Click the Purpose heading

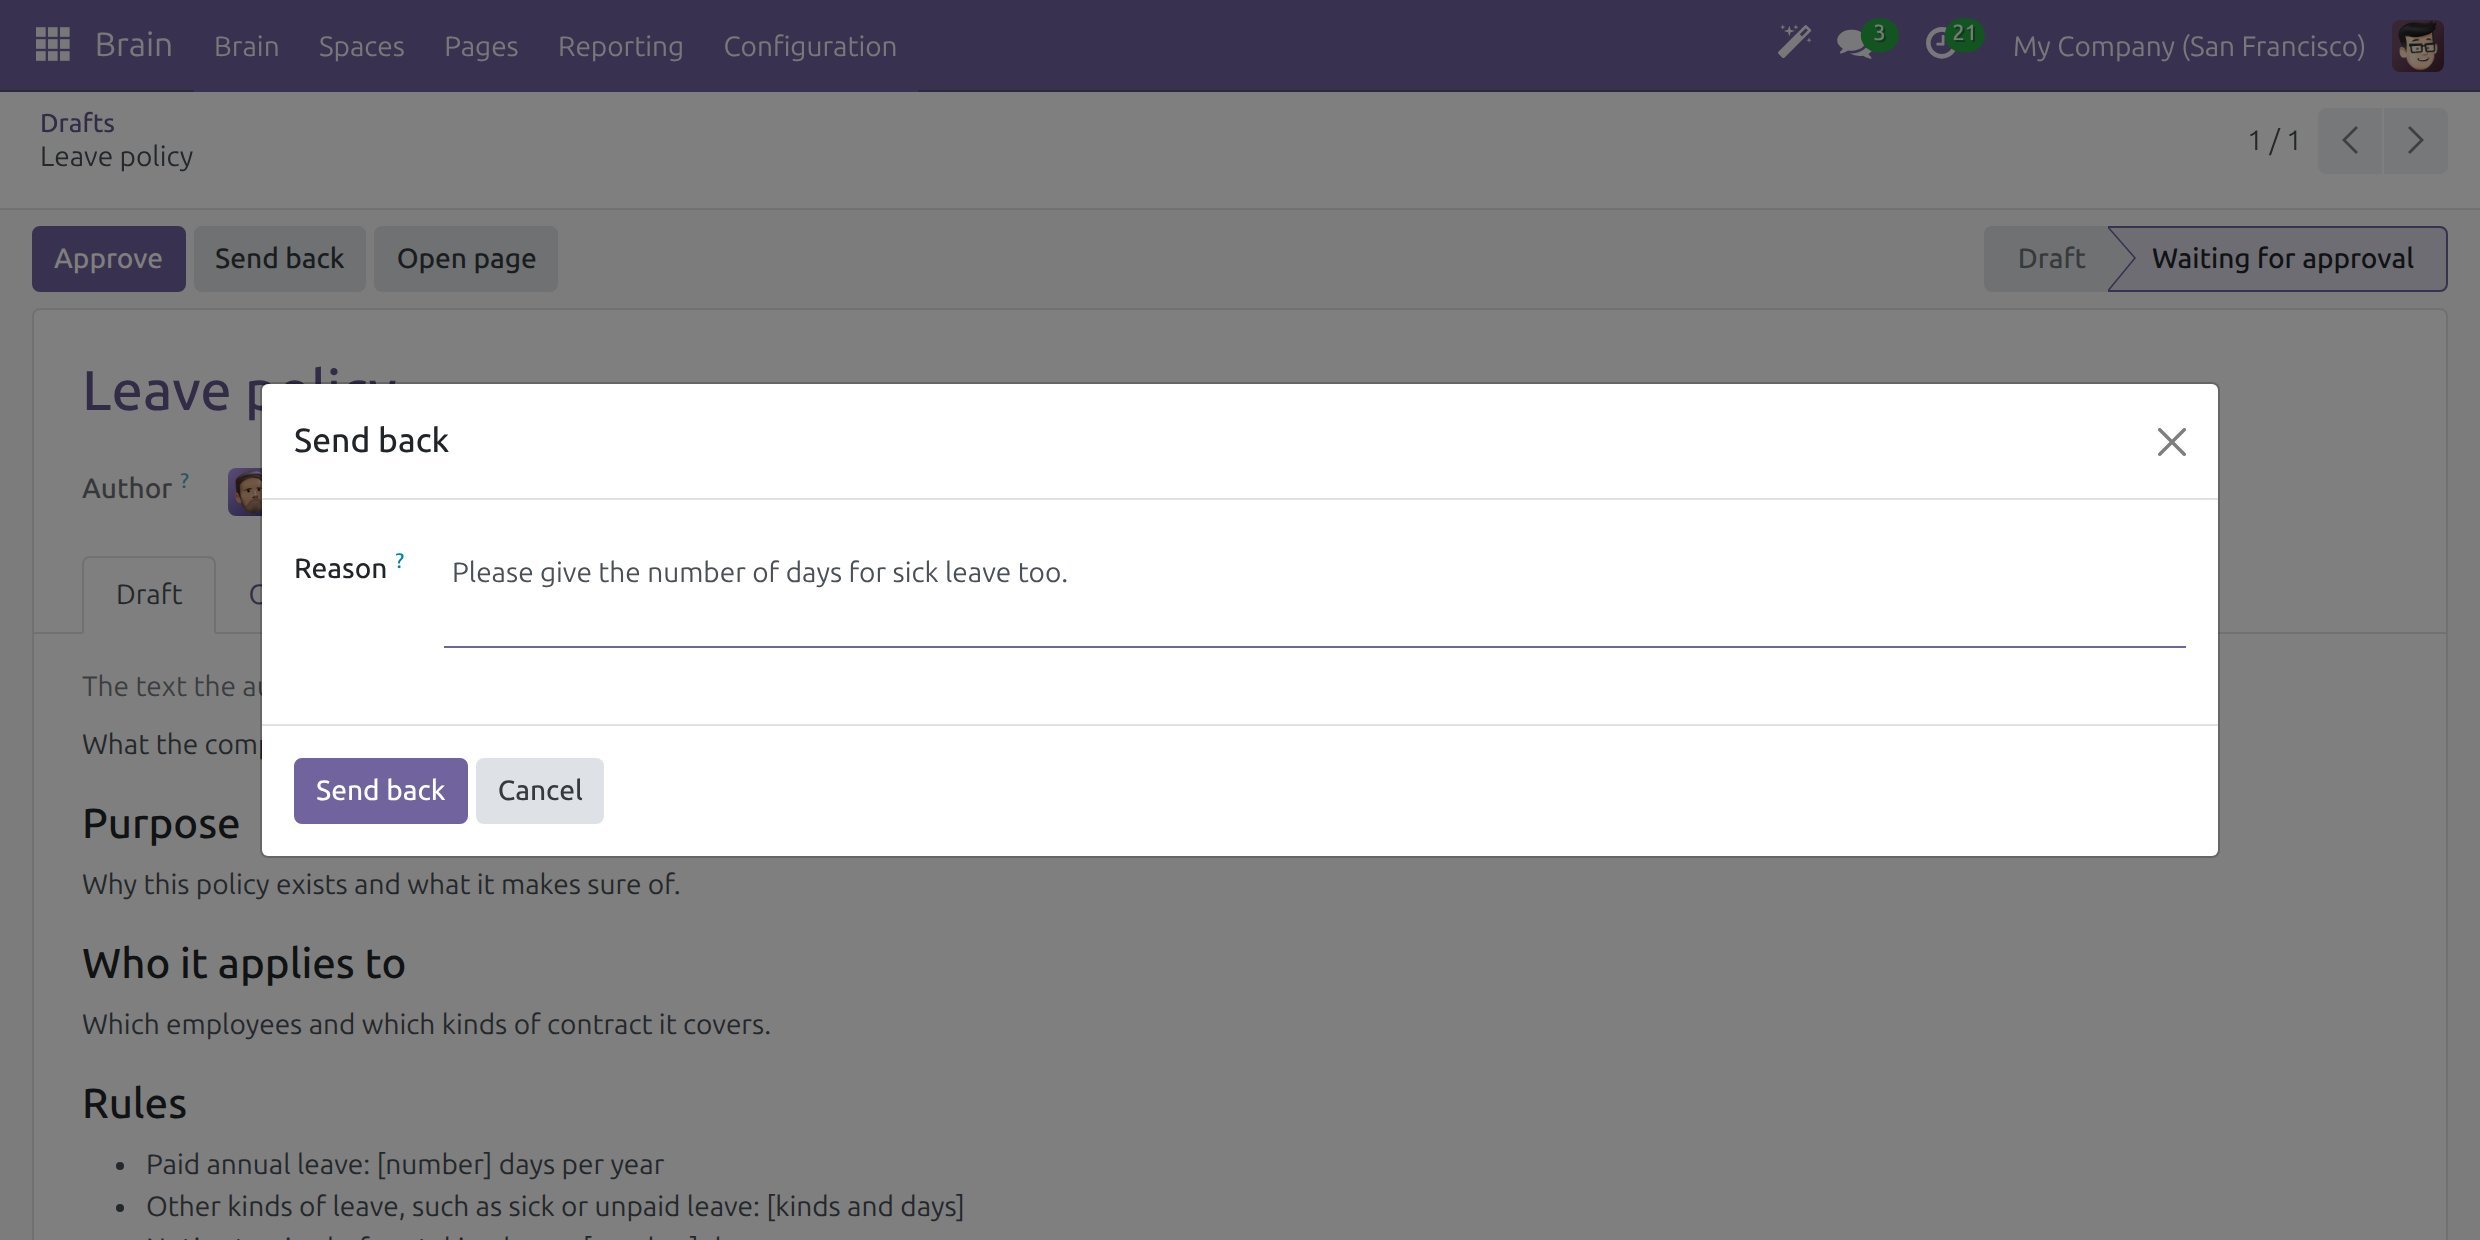pos(161,824)
